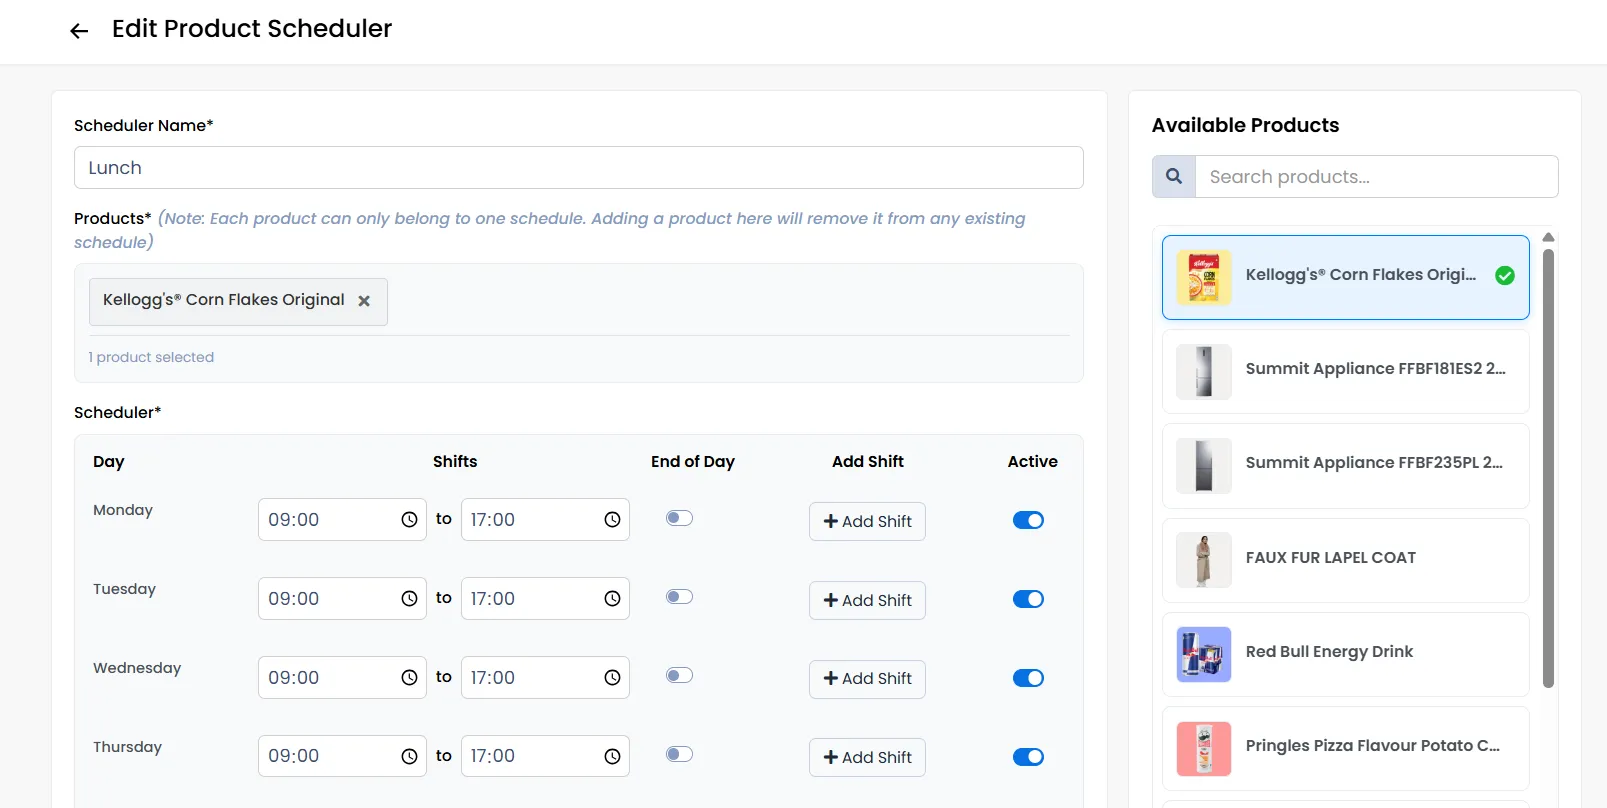The height and width of the screenshot is (808, 1607).
Task: Open Wednesday start time clock picker
Action: [409, 678]
